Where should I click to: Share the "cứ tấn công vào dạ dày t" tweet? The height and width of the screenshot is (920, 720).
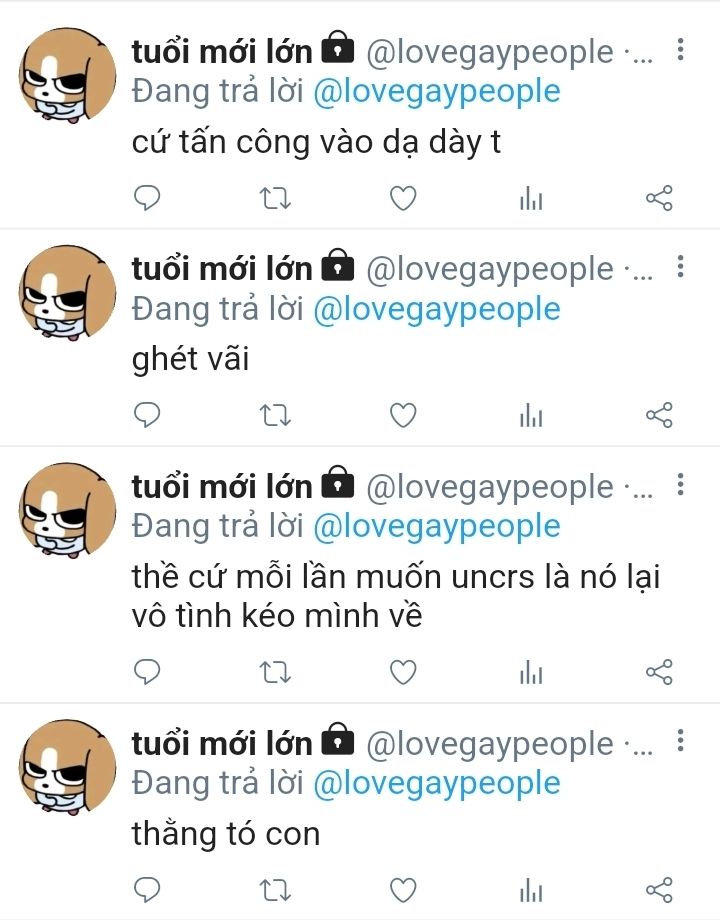point(659,198)
